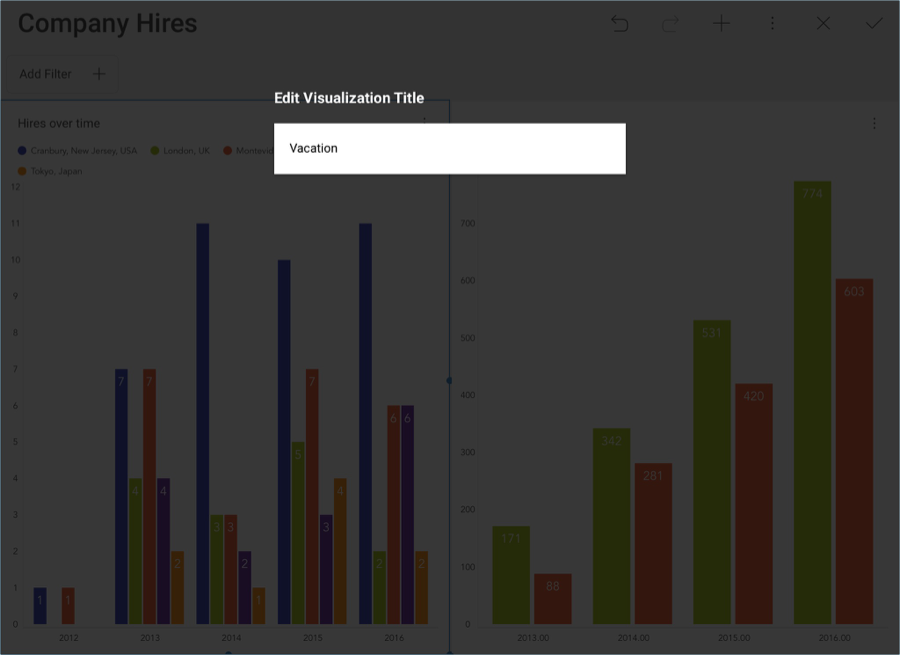Click the Add Filter label
This screenshot has width=900, height=655.
click(45, 74)
